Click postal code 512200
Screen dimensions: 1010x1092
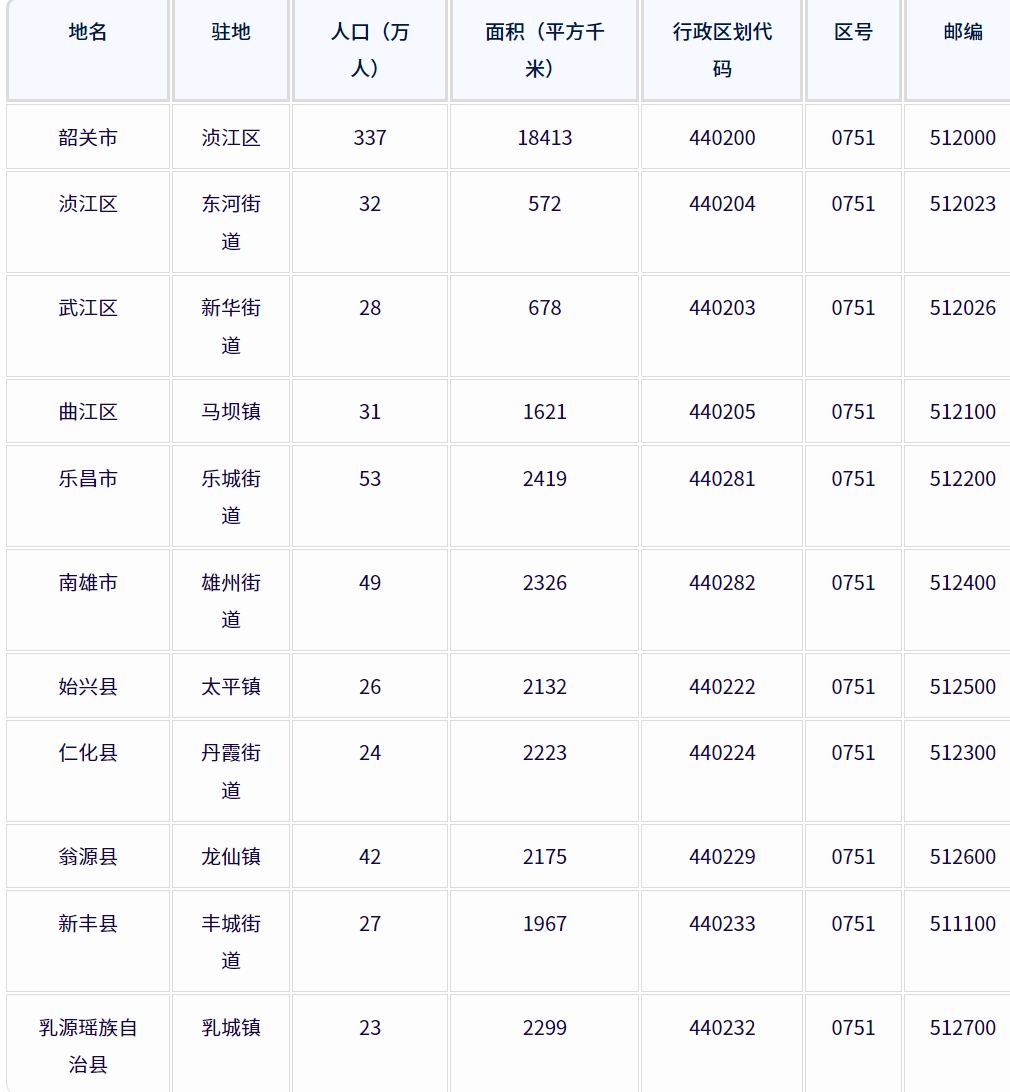[x=963, y=478]
